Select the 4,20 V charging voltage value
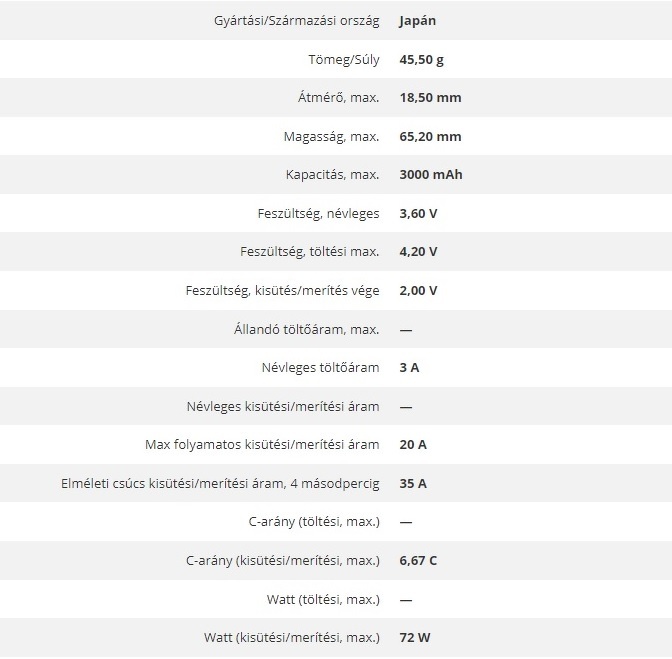This screenshot has width=672, height=659. pyautogui.click(x=418, y=251)
